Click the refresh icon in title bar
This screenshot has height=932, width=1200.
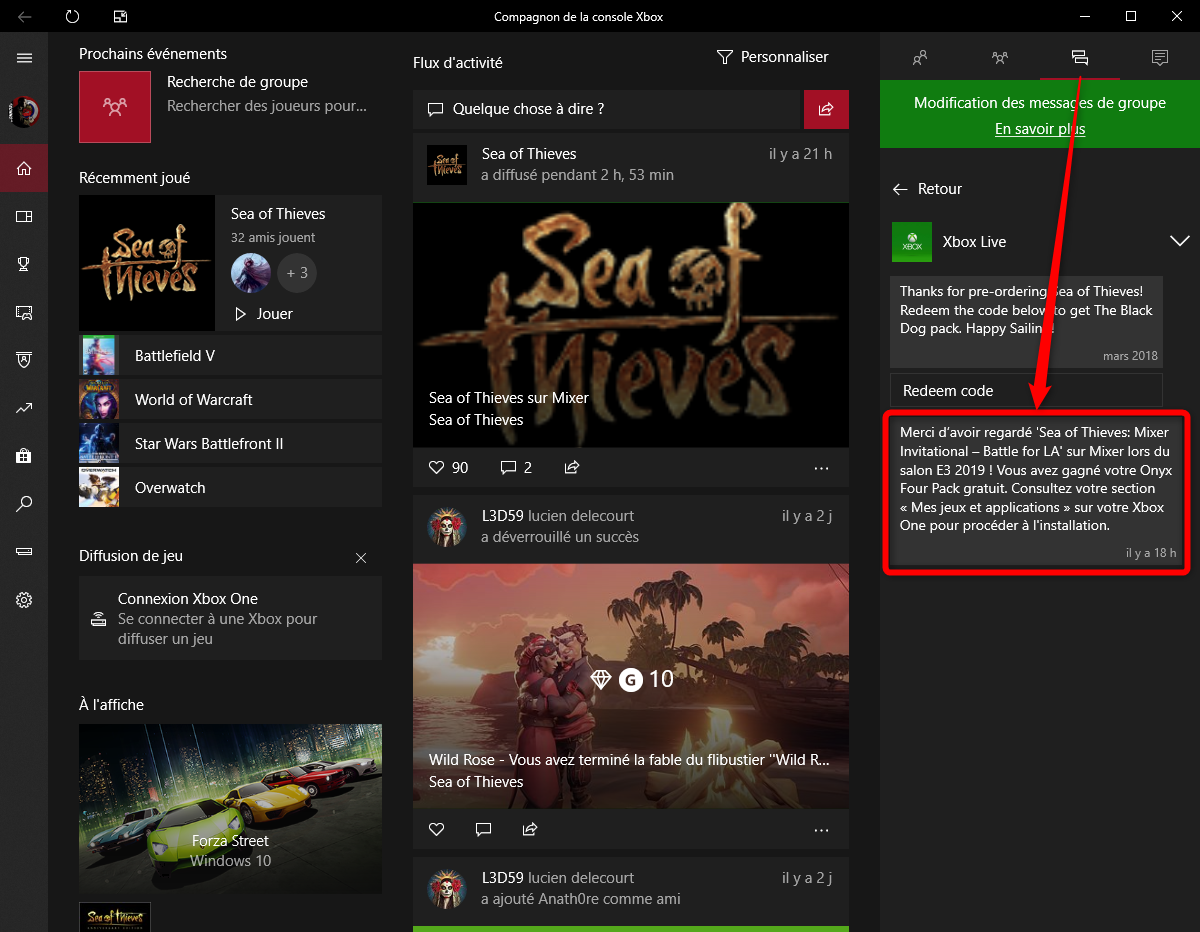pyautogui.click(x=72, y=17)
